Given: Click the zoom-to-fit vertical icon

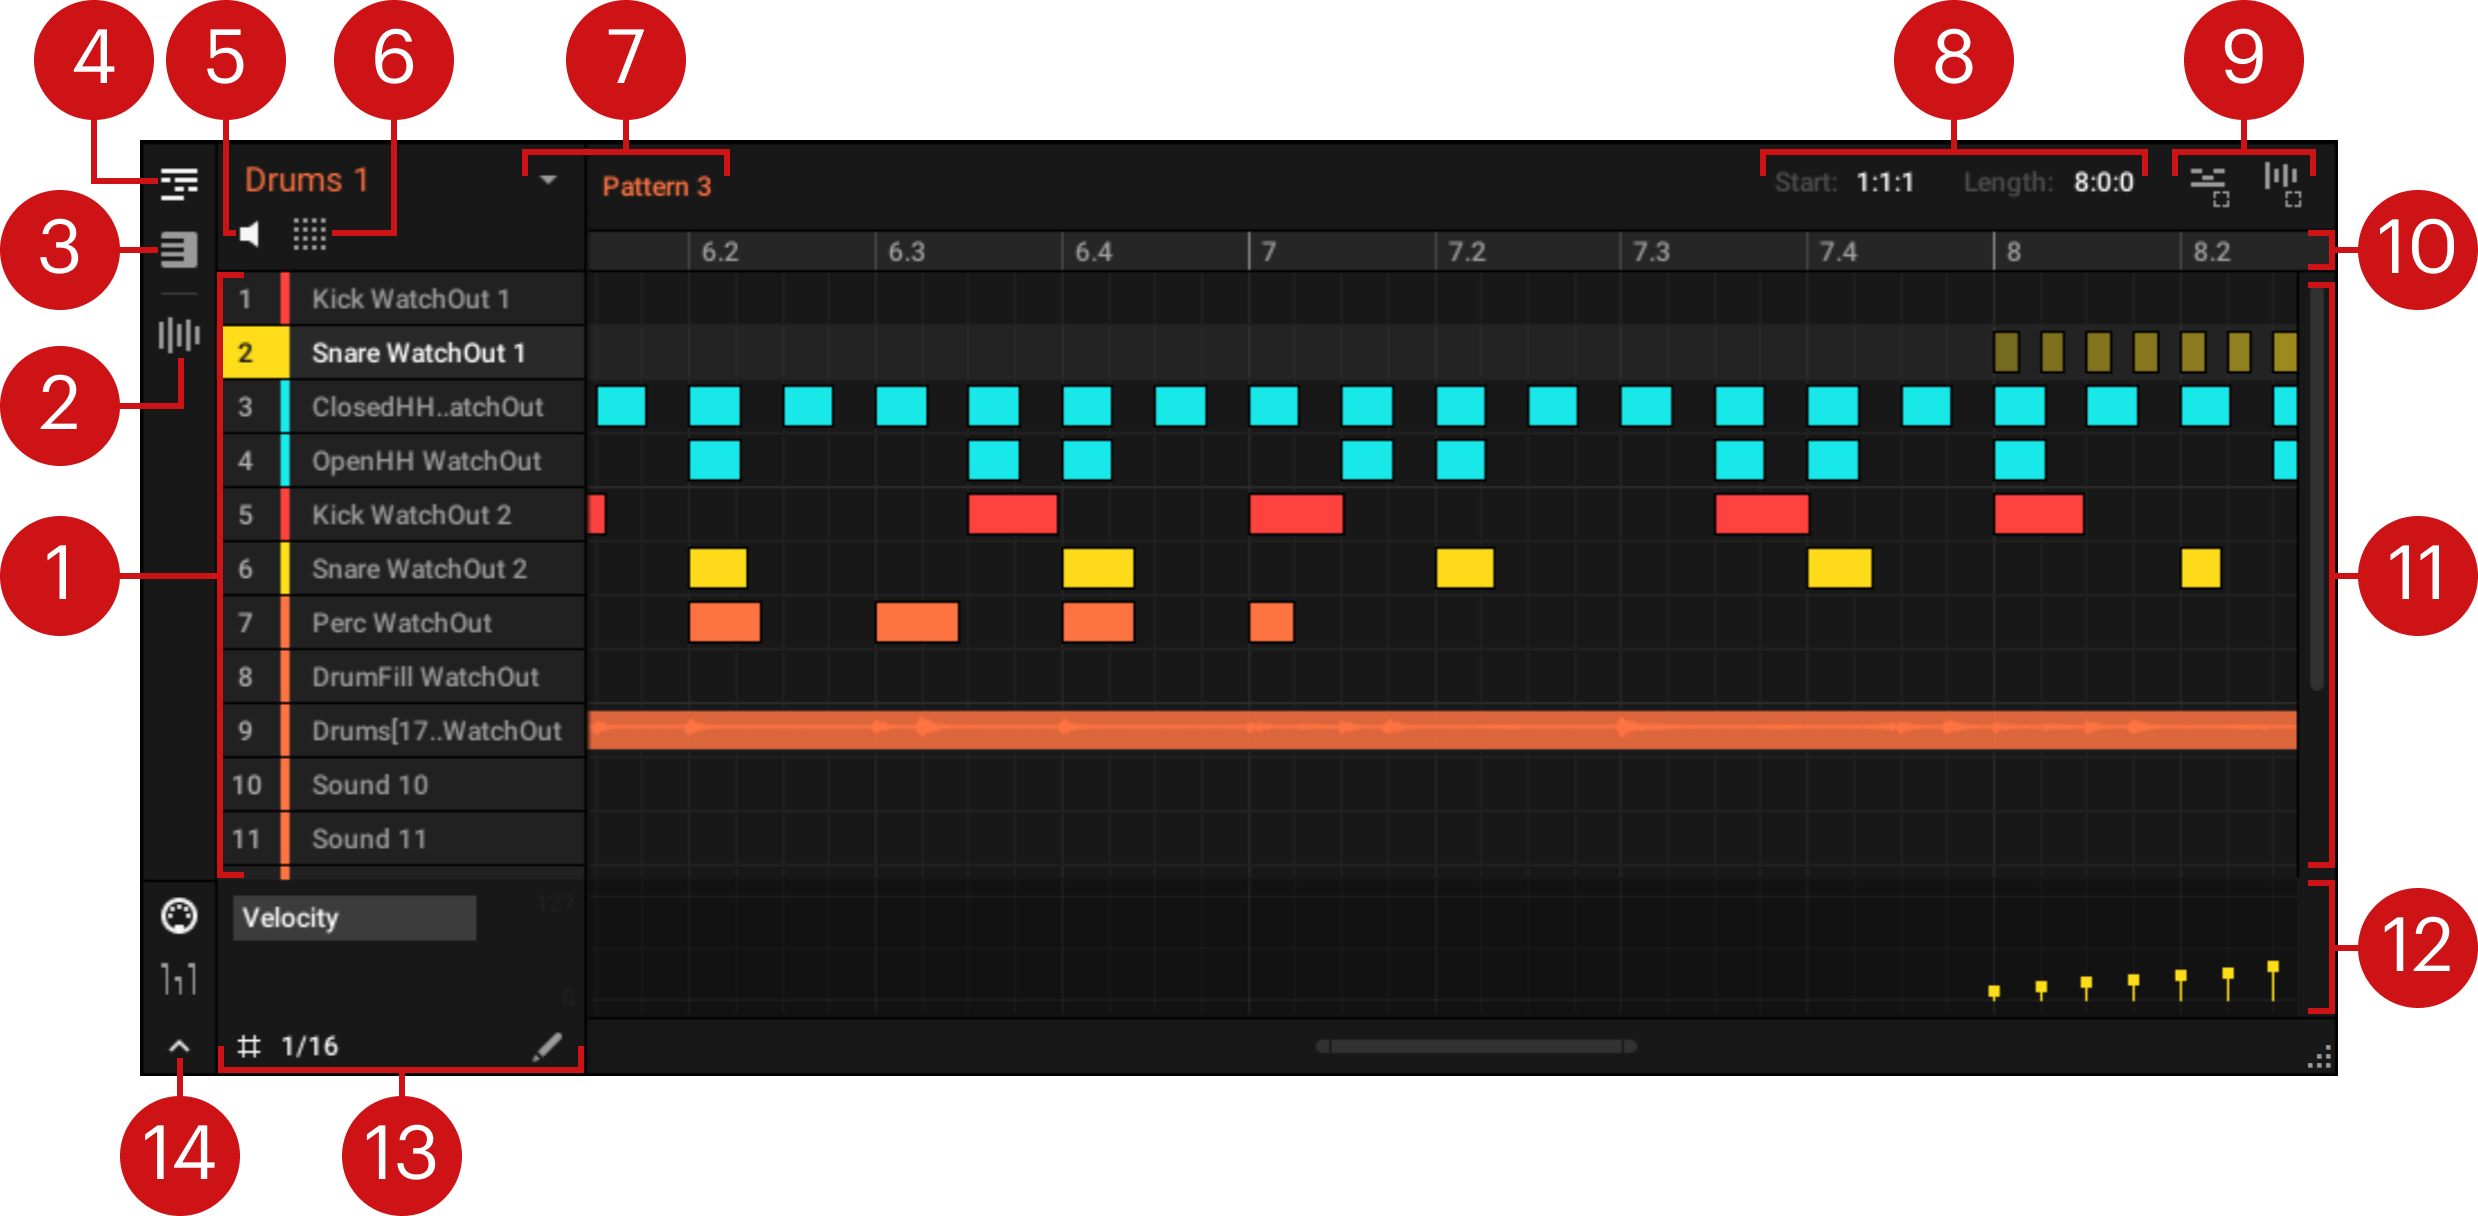Looking at the screenshot, I should [x=2283, y=186].
